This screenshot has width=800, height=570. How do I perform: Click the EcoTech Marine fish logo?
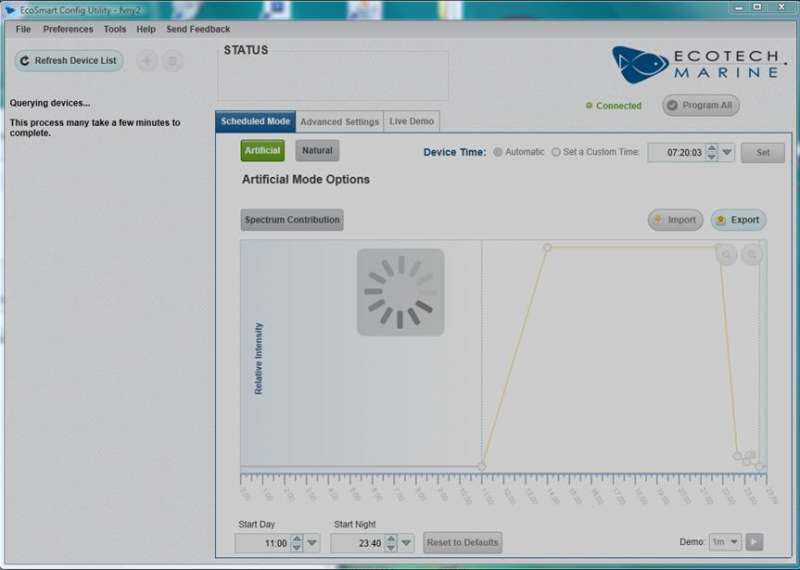(x=639, y=64)
